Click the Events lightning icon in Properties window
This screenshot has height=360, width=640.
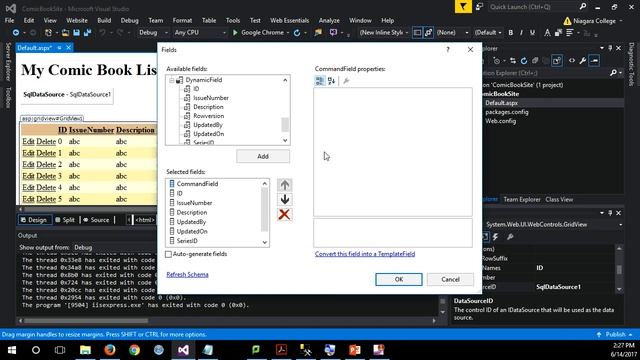[496, 237]
